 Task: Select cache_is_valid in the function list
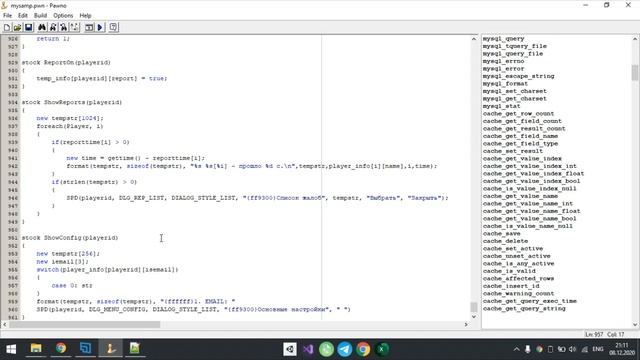(x=509, y=271)
